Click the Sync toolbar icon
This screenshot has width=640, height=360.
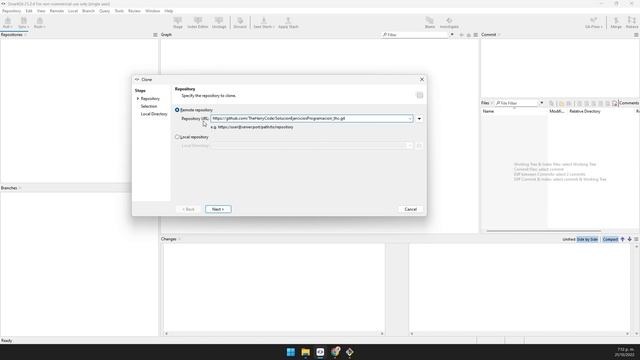pos(23,22)
